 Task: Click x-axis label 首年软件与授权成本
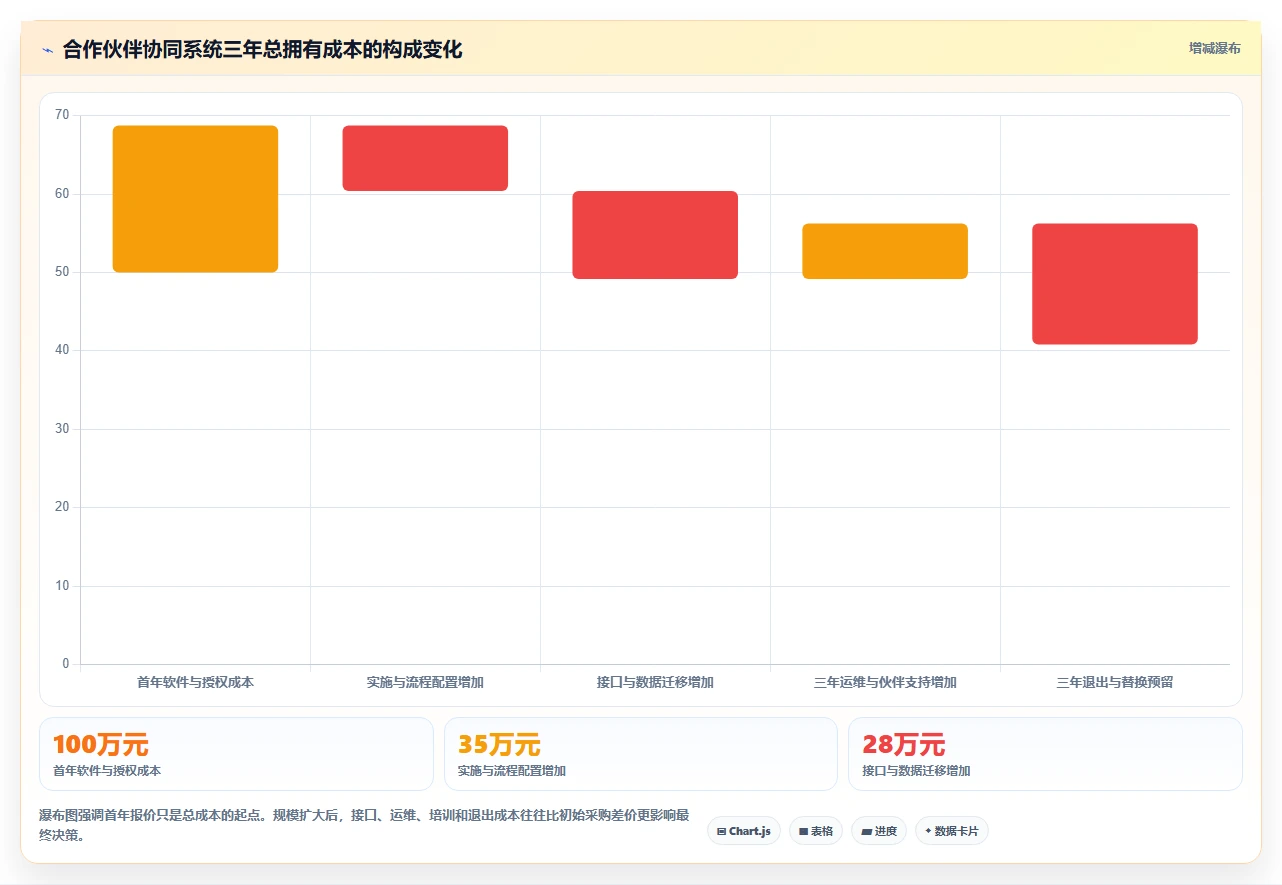[195, 683]
